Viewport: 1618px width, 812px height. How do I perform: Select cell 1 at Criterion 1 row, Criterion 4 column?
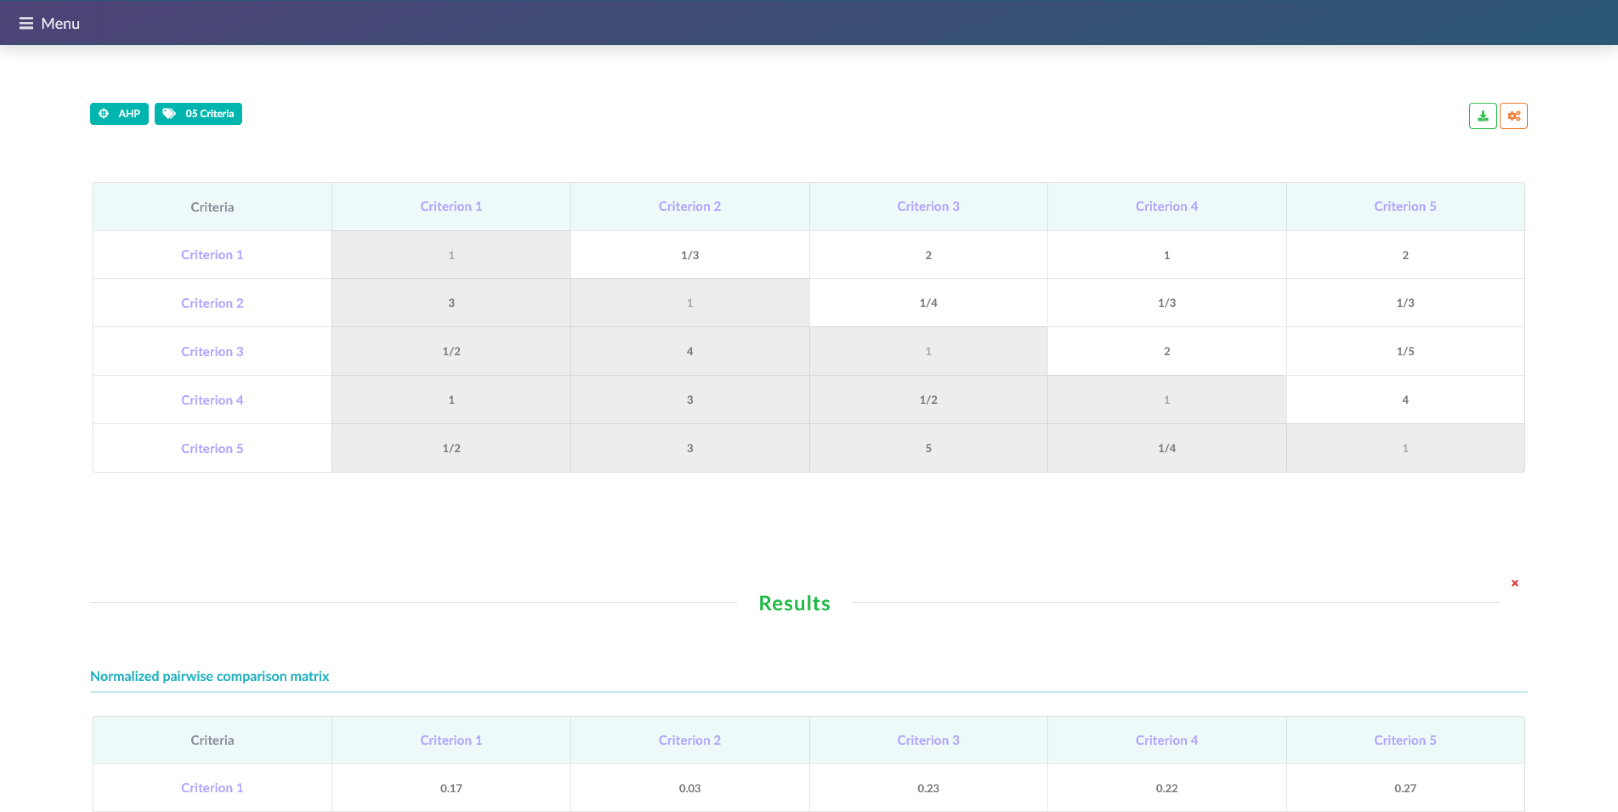point(1167,255)
